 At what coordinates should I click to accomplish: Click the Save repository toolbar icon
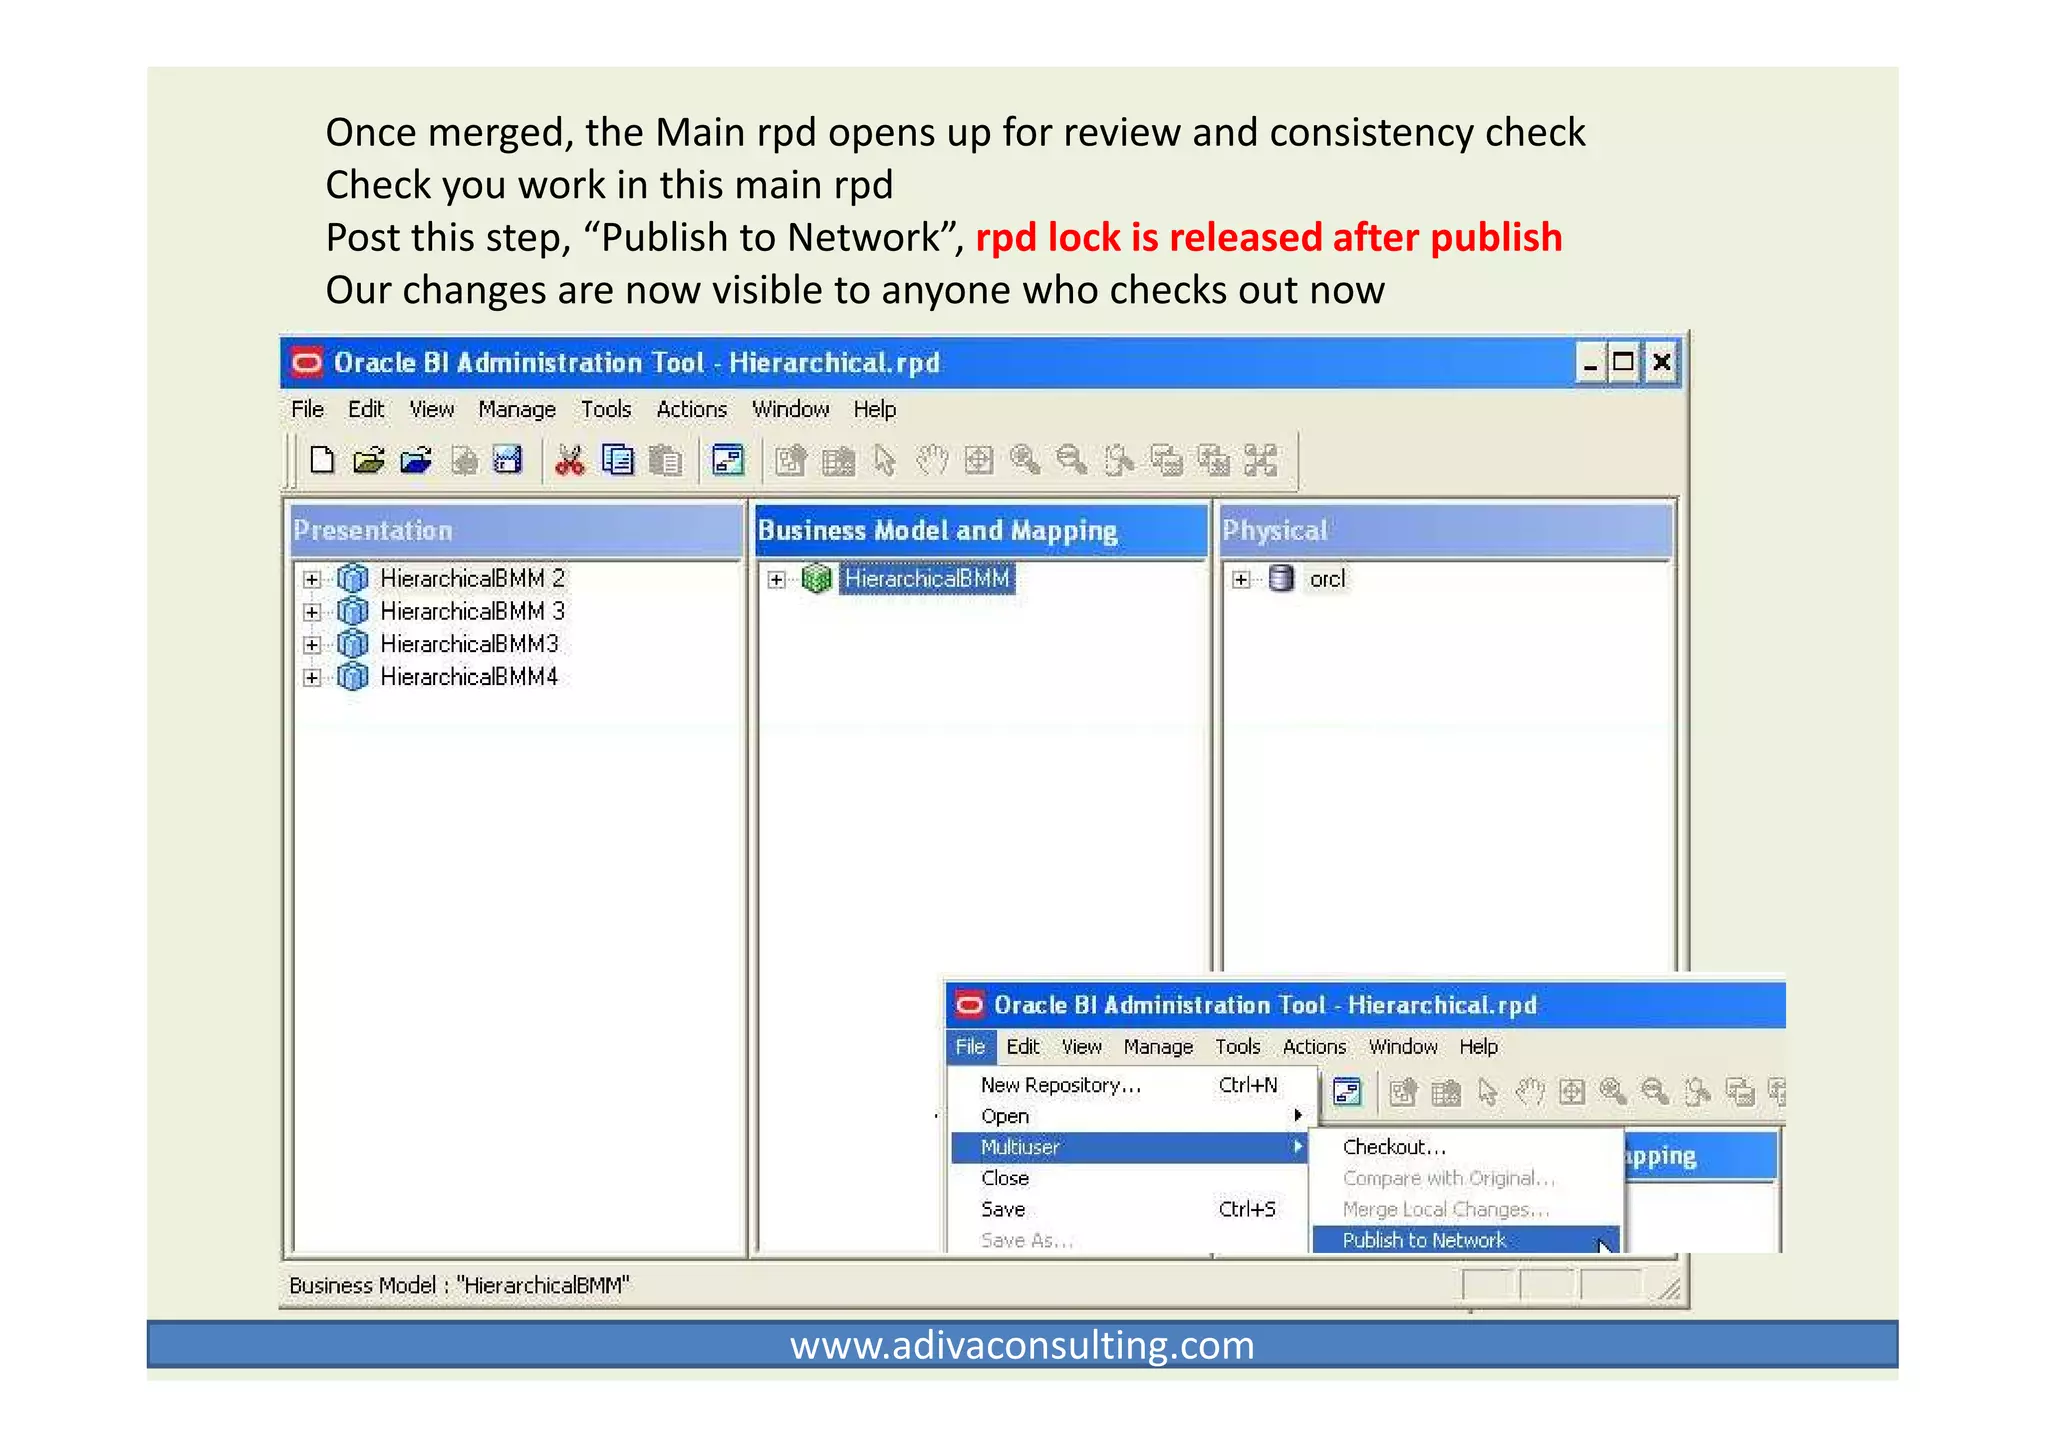[509, 460]
